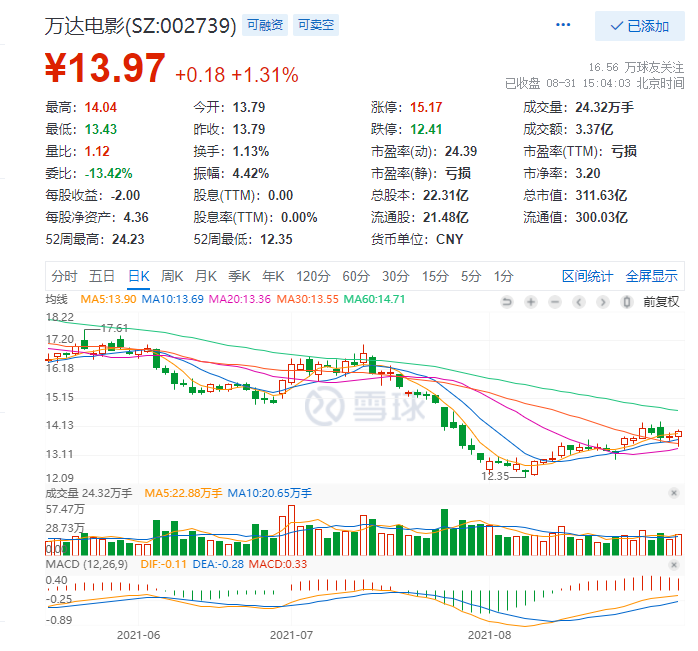Switch to the 5分 chart tab
Screen dimensions: 698x651
(471, 276)
